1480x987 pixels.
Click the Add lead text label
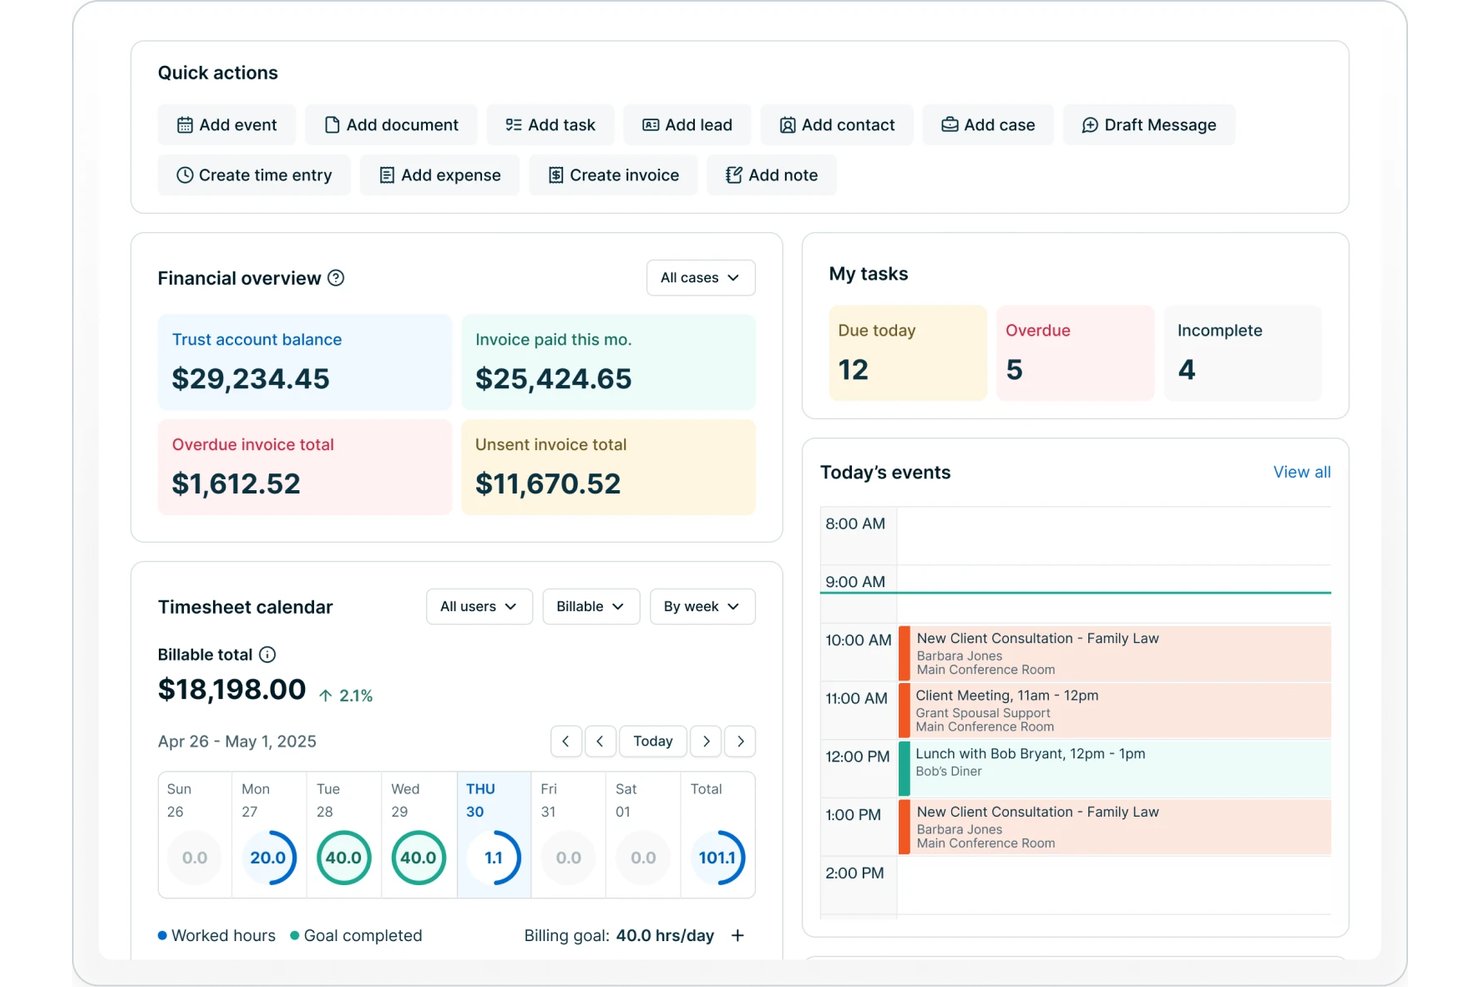click(x=699, y=125)
